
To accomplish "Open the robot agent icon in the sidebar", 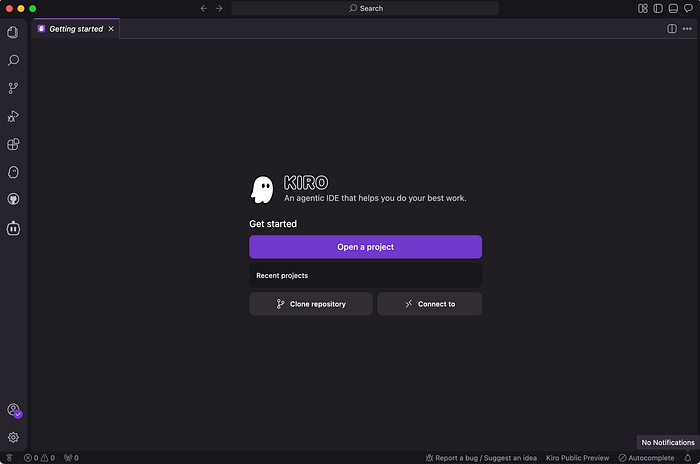I will coord(13,228).
